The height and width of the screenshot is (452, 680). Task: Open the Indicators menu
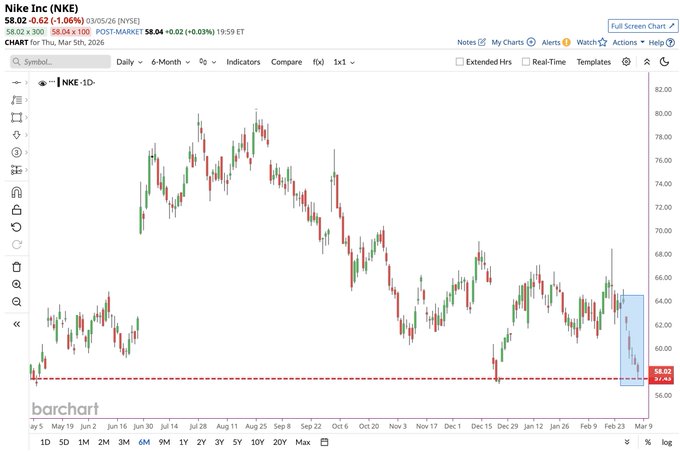click(243, 62)
